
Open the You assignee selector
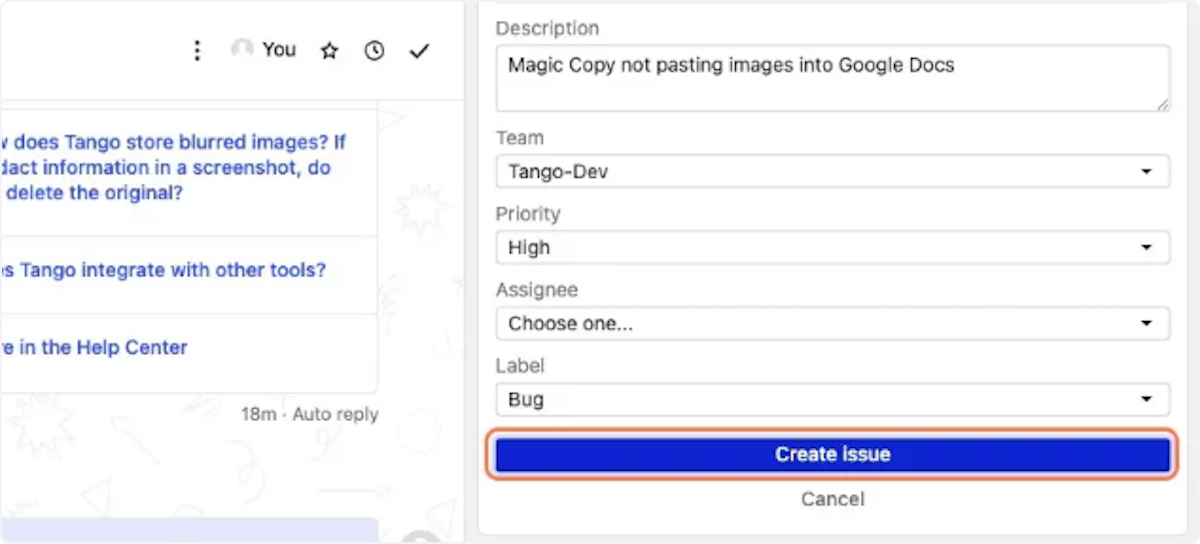tap(264, 49)
